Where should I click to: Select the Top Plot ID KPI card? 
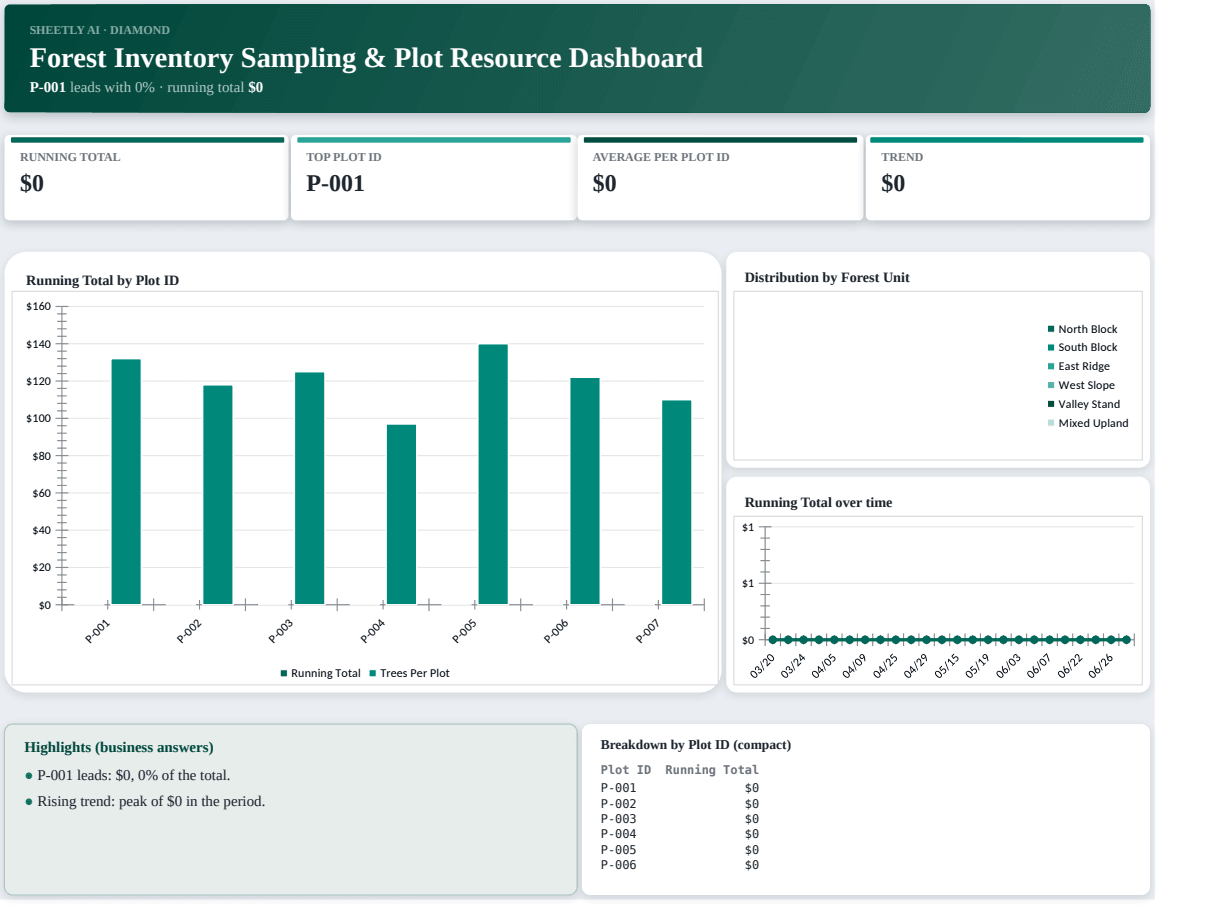pos(433,178)
